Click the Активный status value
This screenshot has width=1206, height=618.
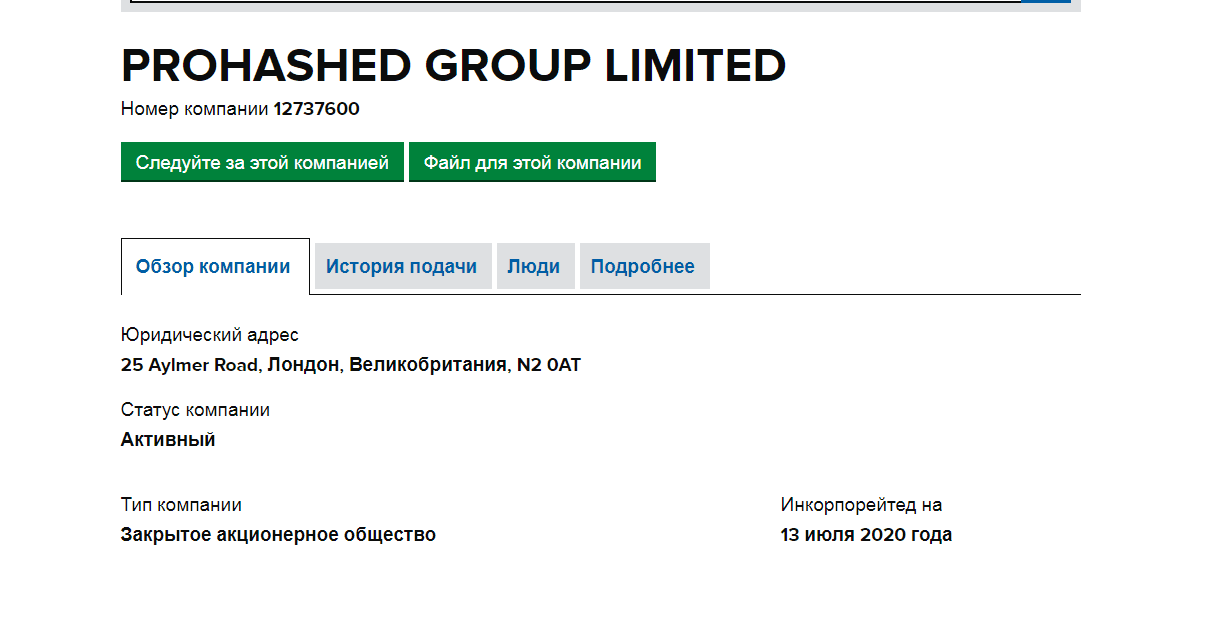(168, 440)
